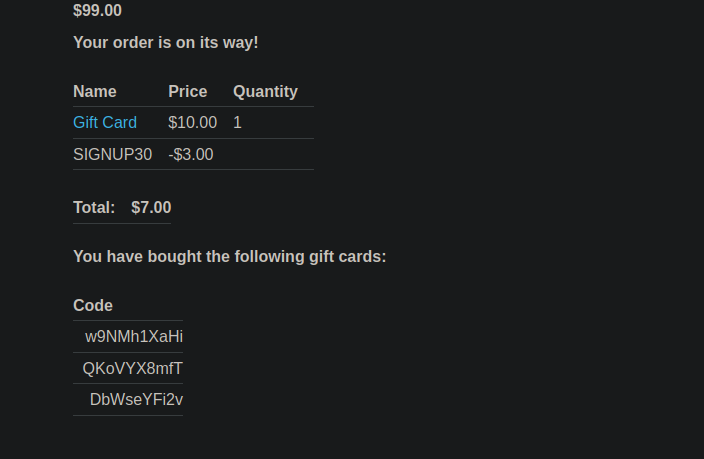Viewport: 704px width, 459px height.
Task: Click the Total: label
Action: 94,207
